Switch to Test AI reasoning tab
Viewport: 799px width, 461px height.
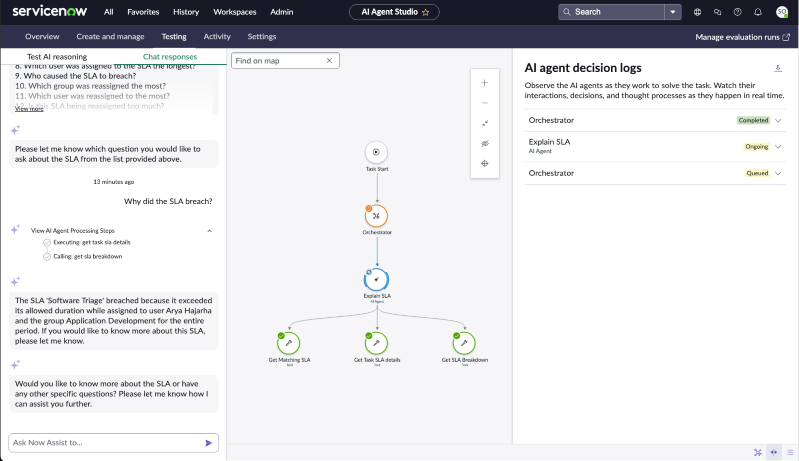point(57,57)
